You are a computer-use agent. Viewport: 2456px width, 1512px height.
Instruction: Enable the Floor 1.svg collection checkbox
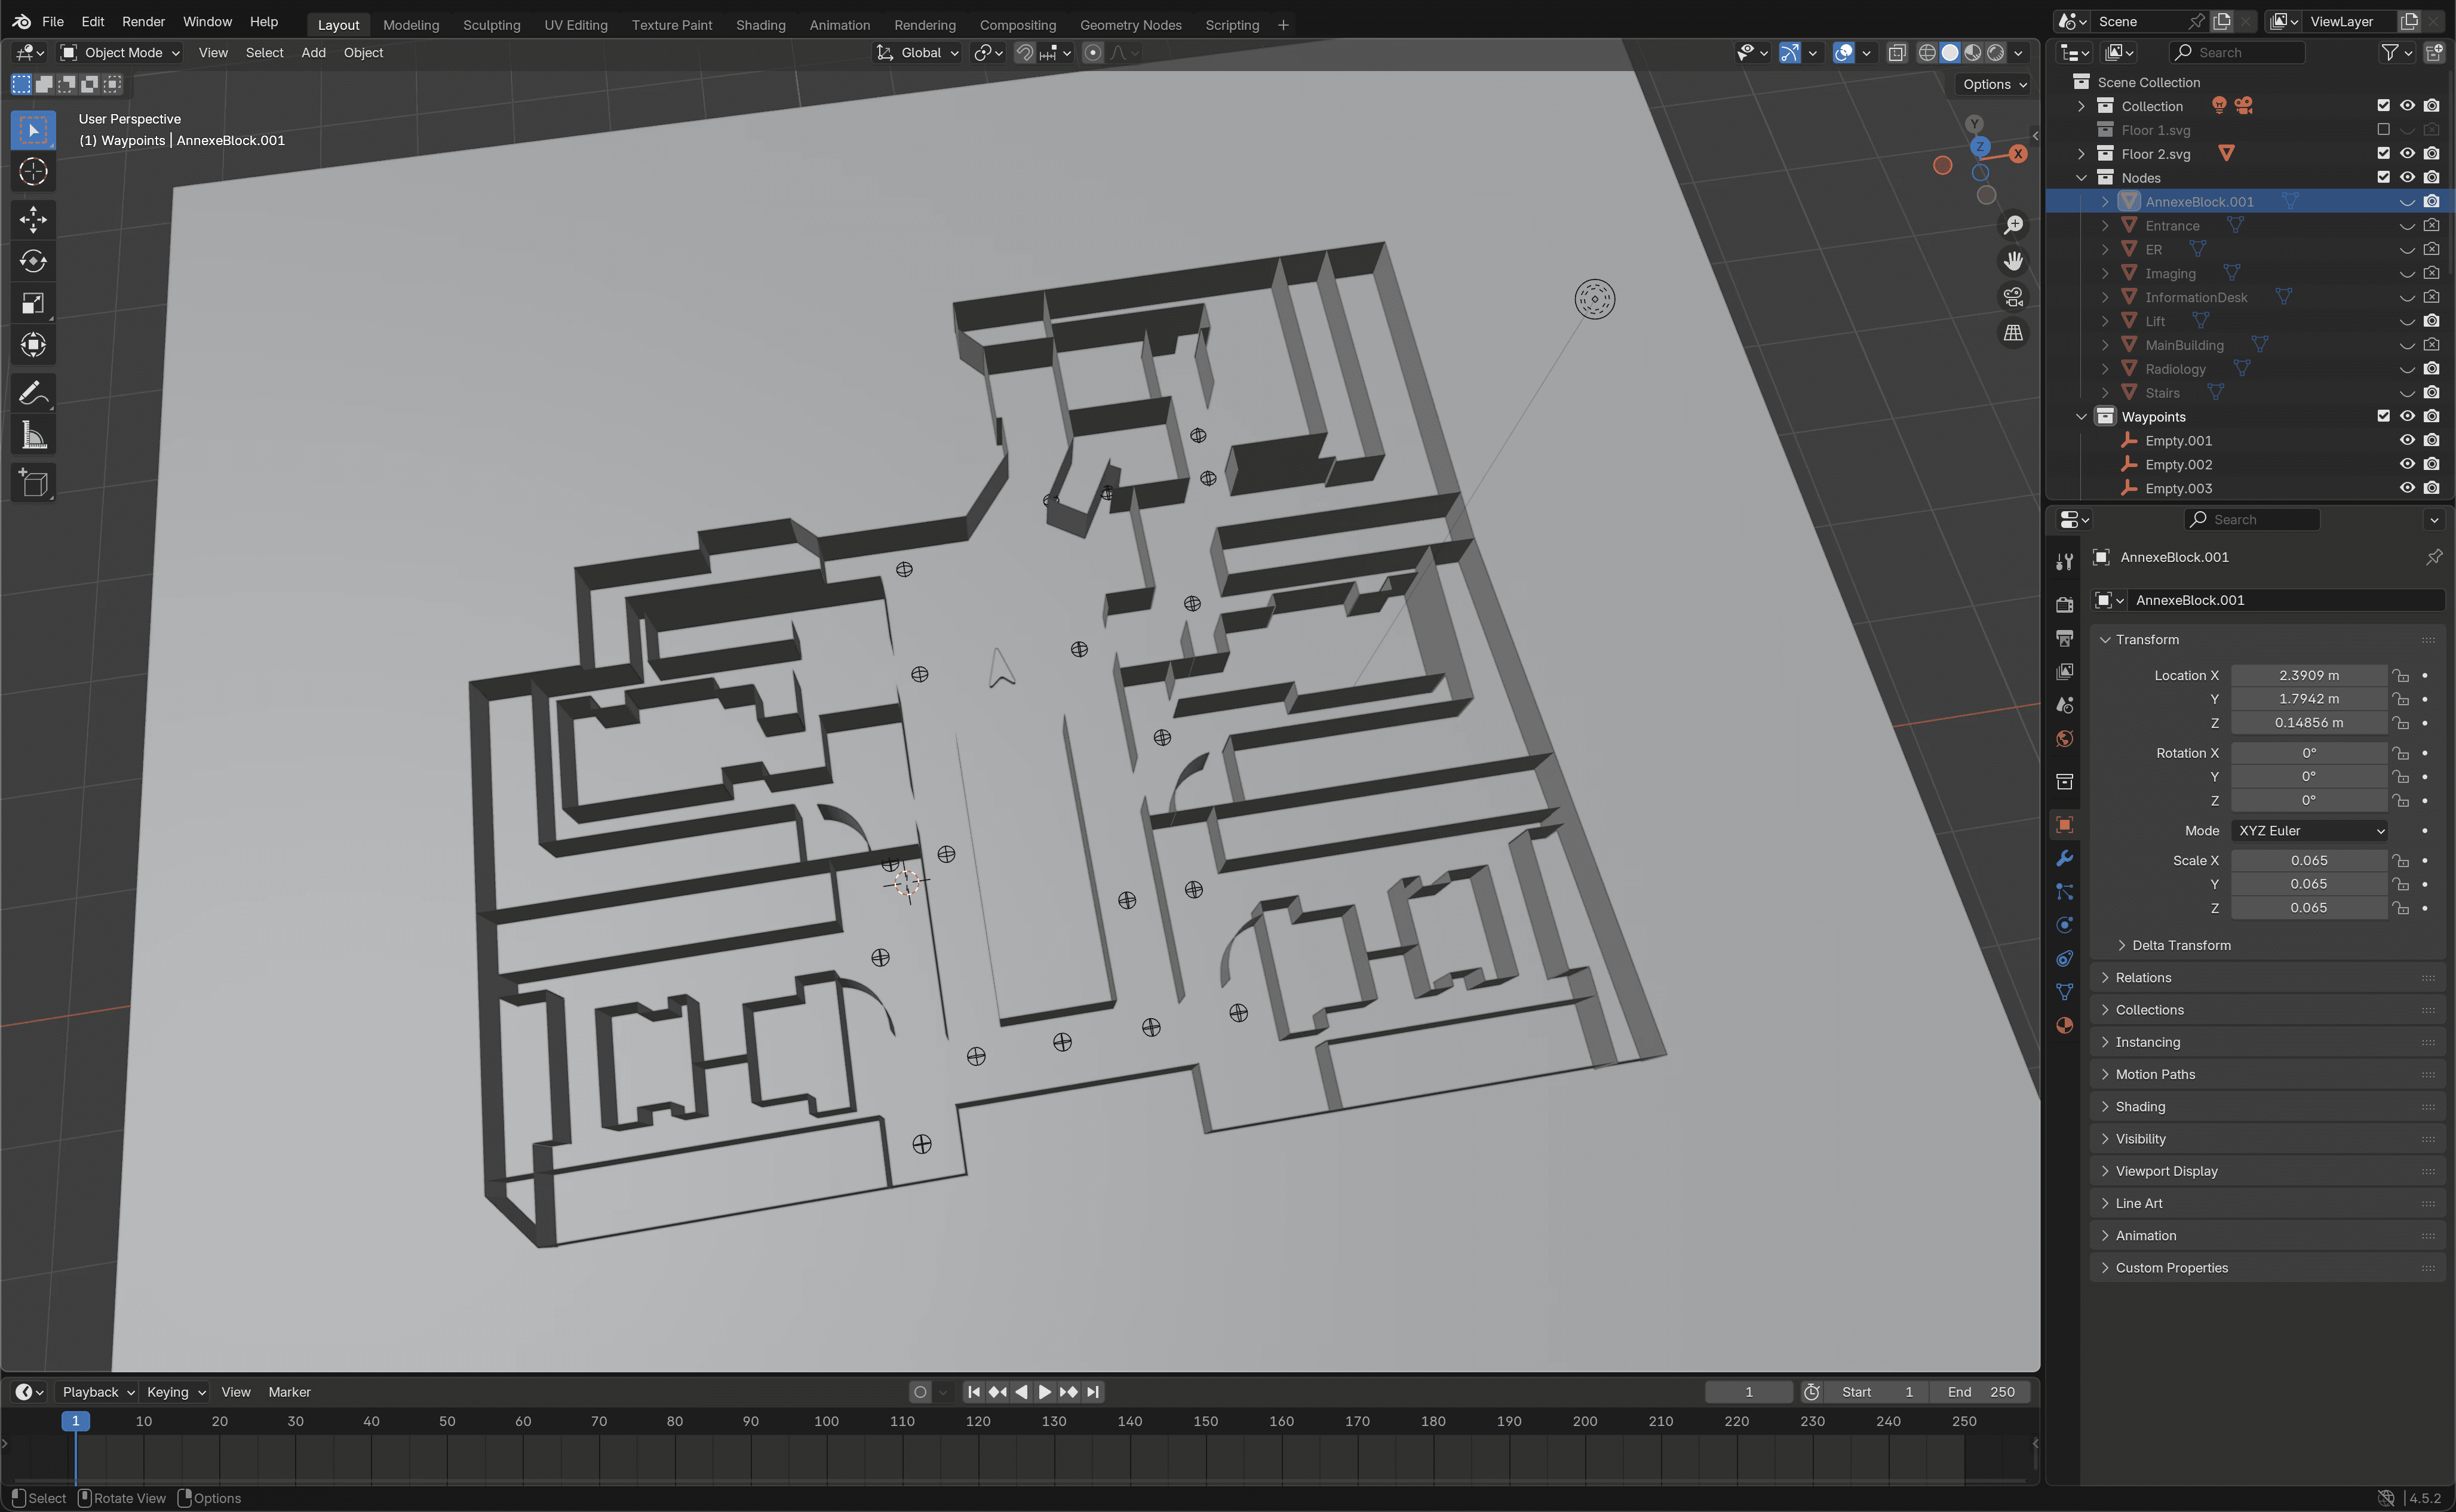pos(2382,130)
